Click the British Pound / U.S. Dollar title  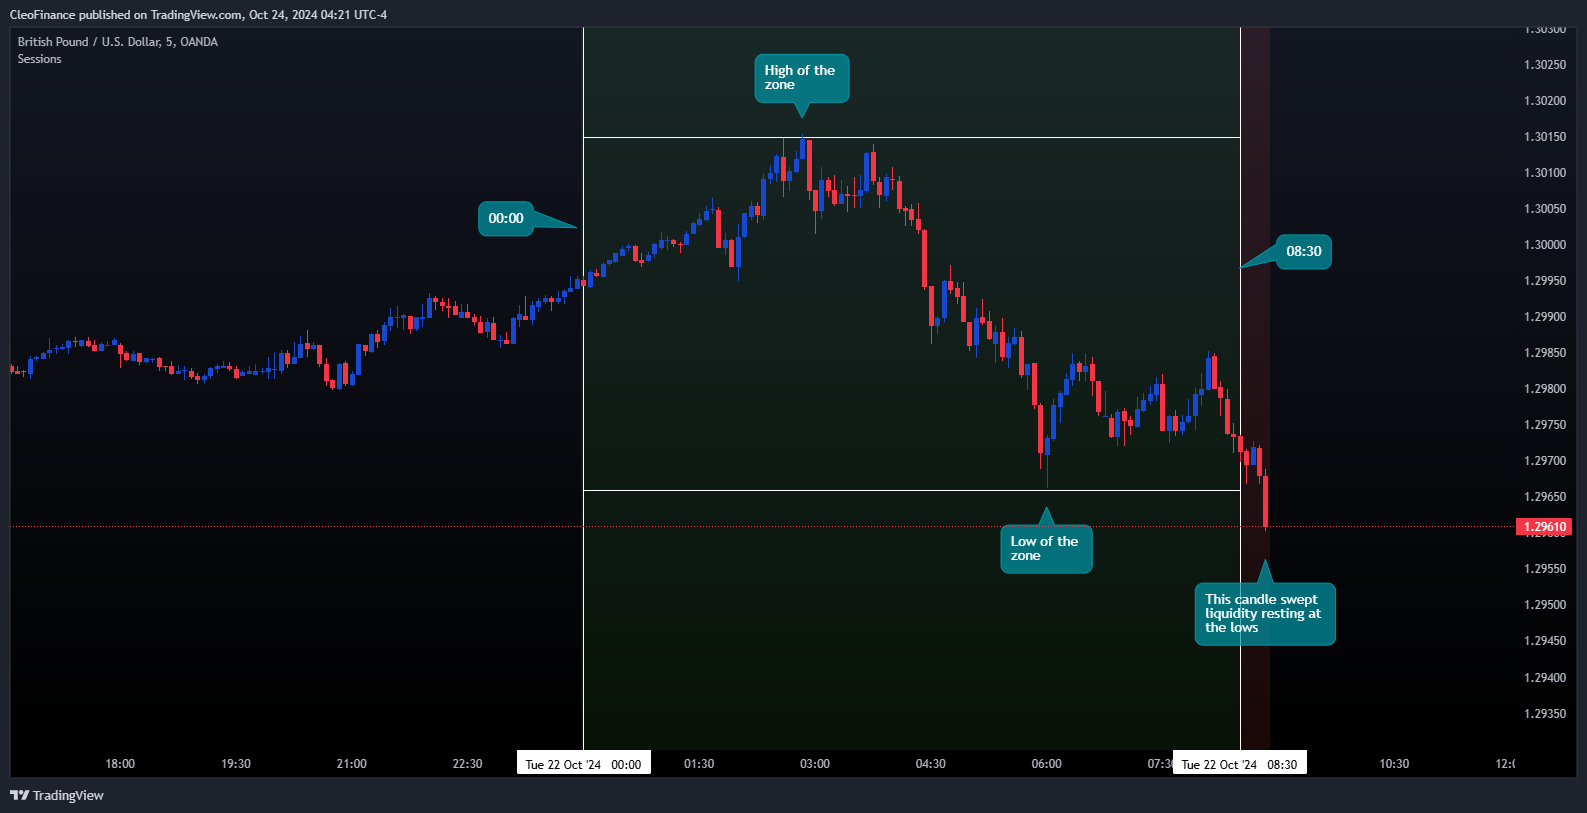click(x=117, y=42)
